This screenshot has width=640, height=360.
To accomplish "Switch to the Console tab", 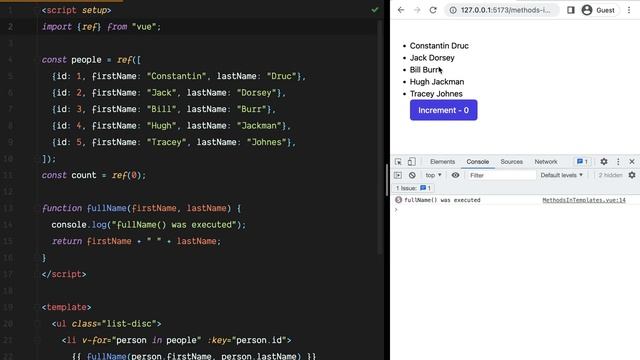I will tap(478, 162).
